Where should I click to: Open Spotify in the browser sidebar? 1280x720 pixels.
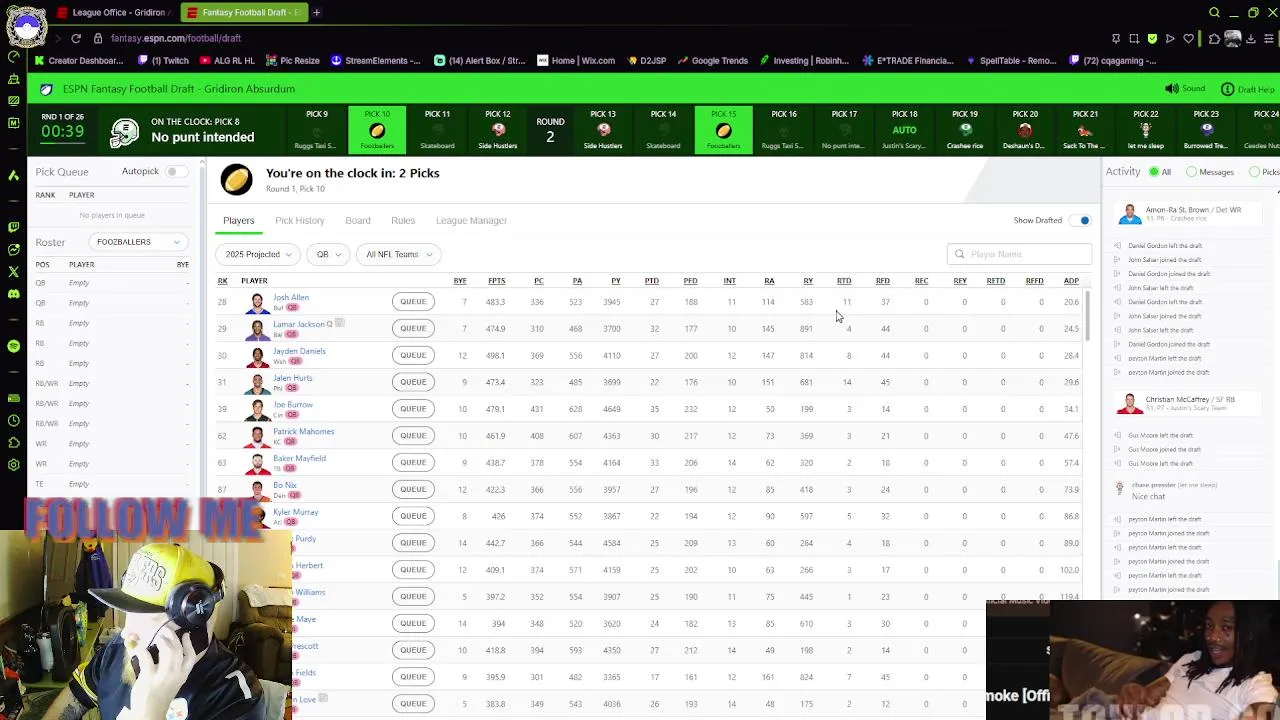click(x=13, y=346)
